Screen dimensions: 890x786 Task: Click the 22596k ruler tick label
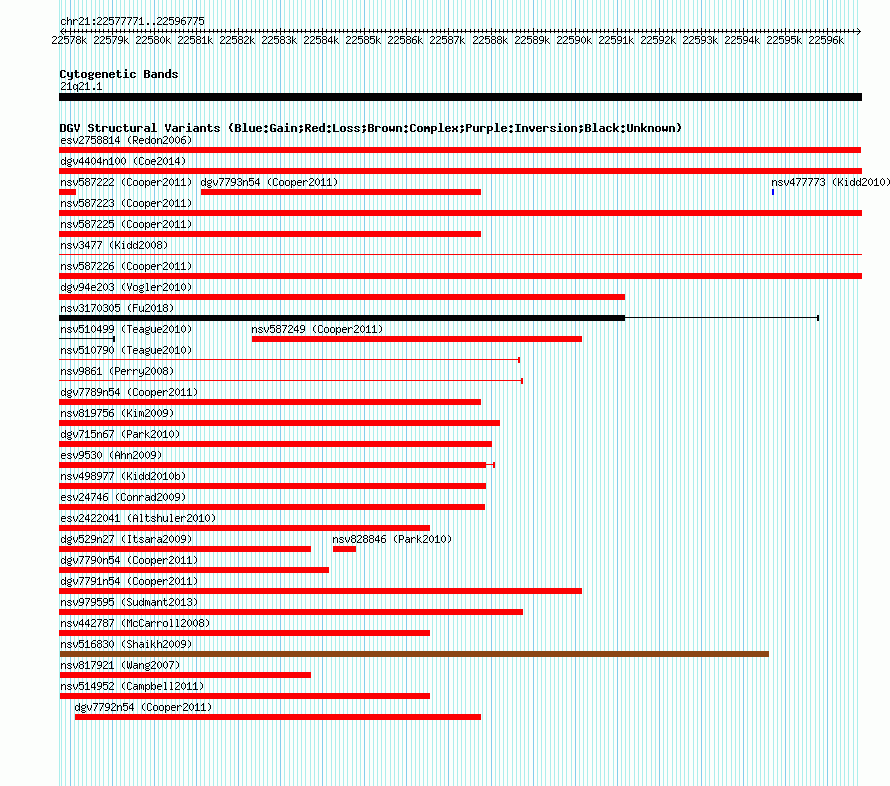pyautogui.click(x=826, y=40)
